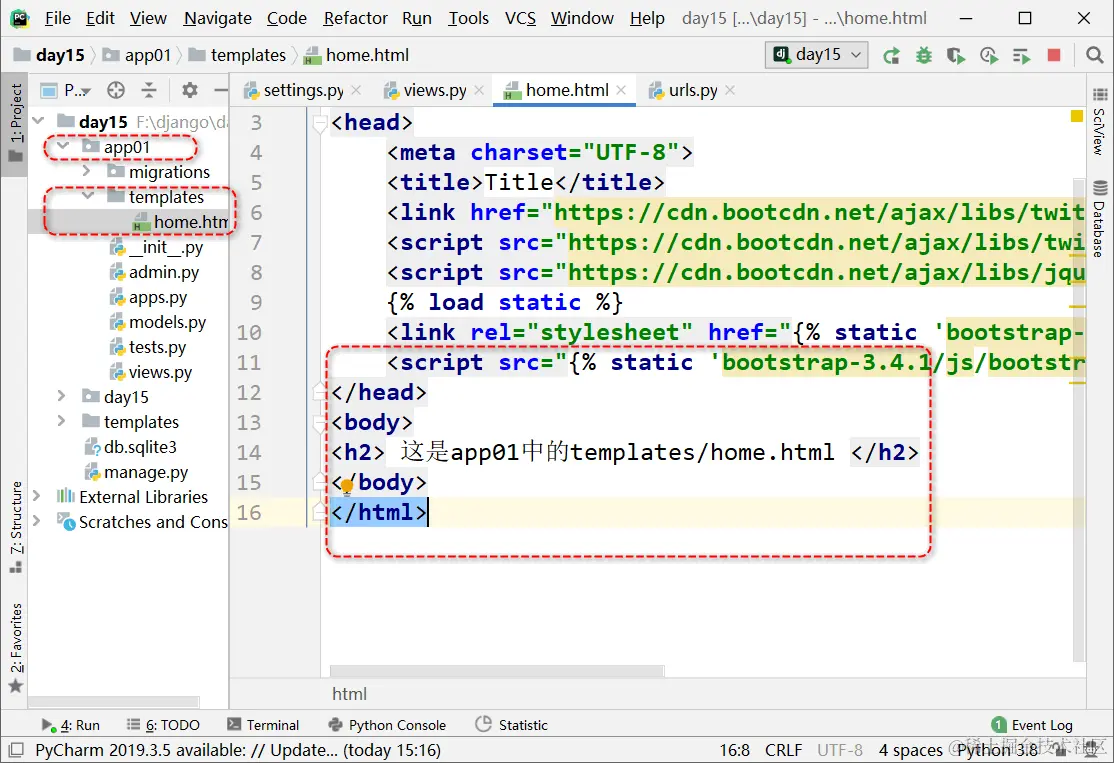Open the Structure tool window
Viewport: 1114px width, 763px height.
(x=16, y=527)
